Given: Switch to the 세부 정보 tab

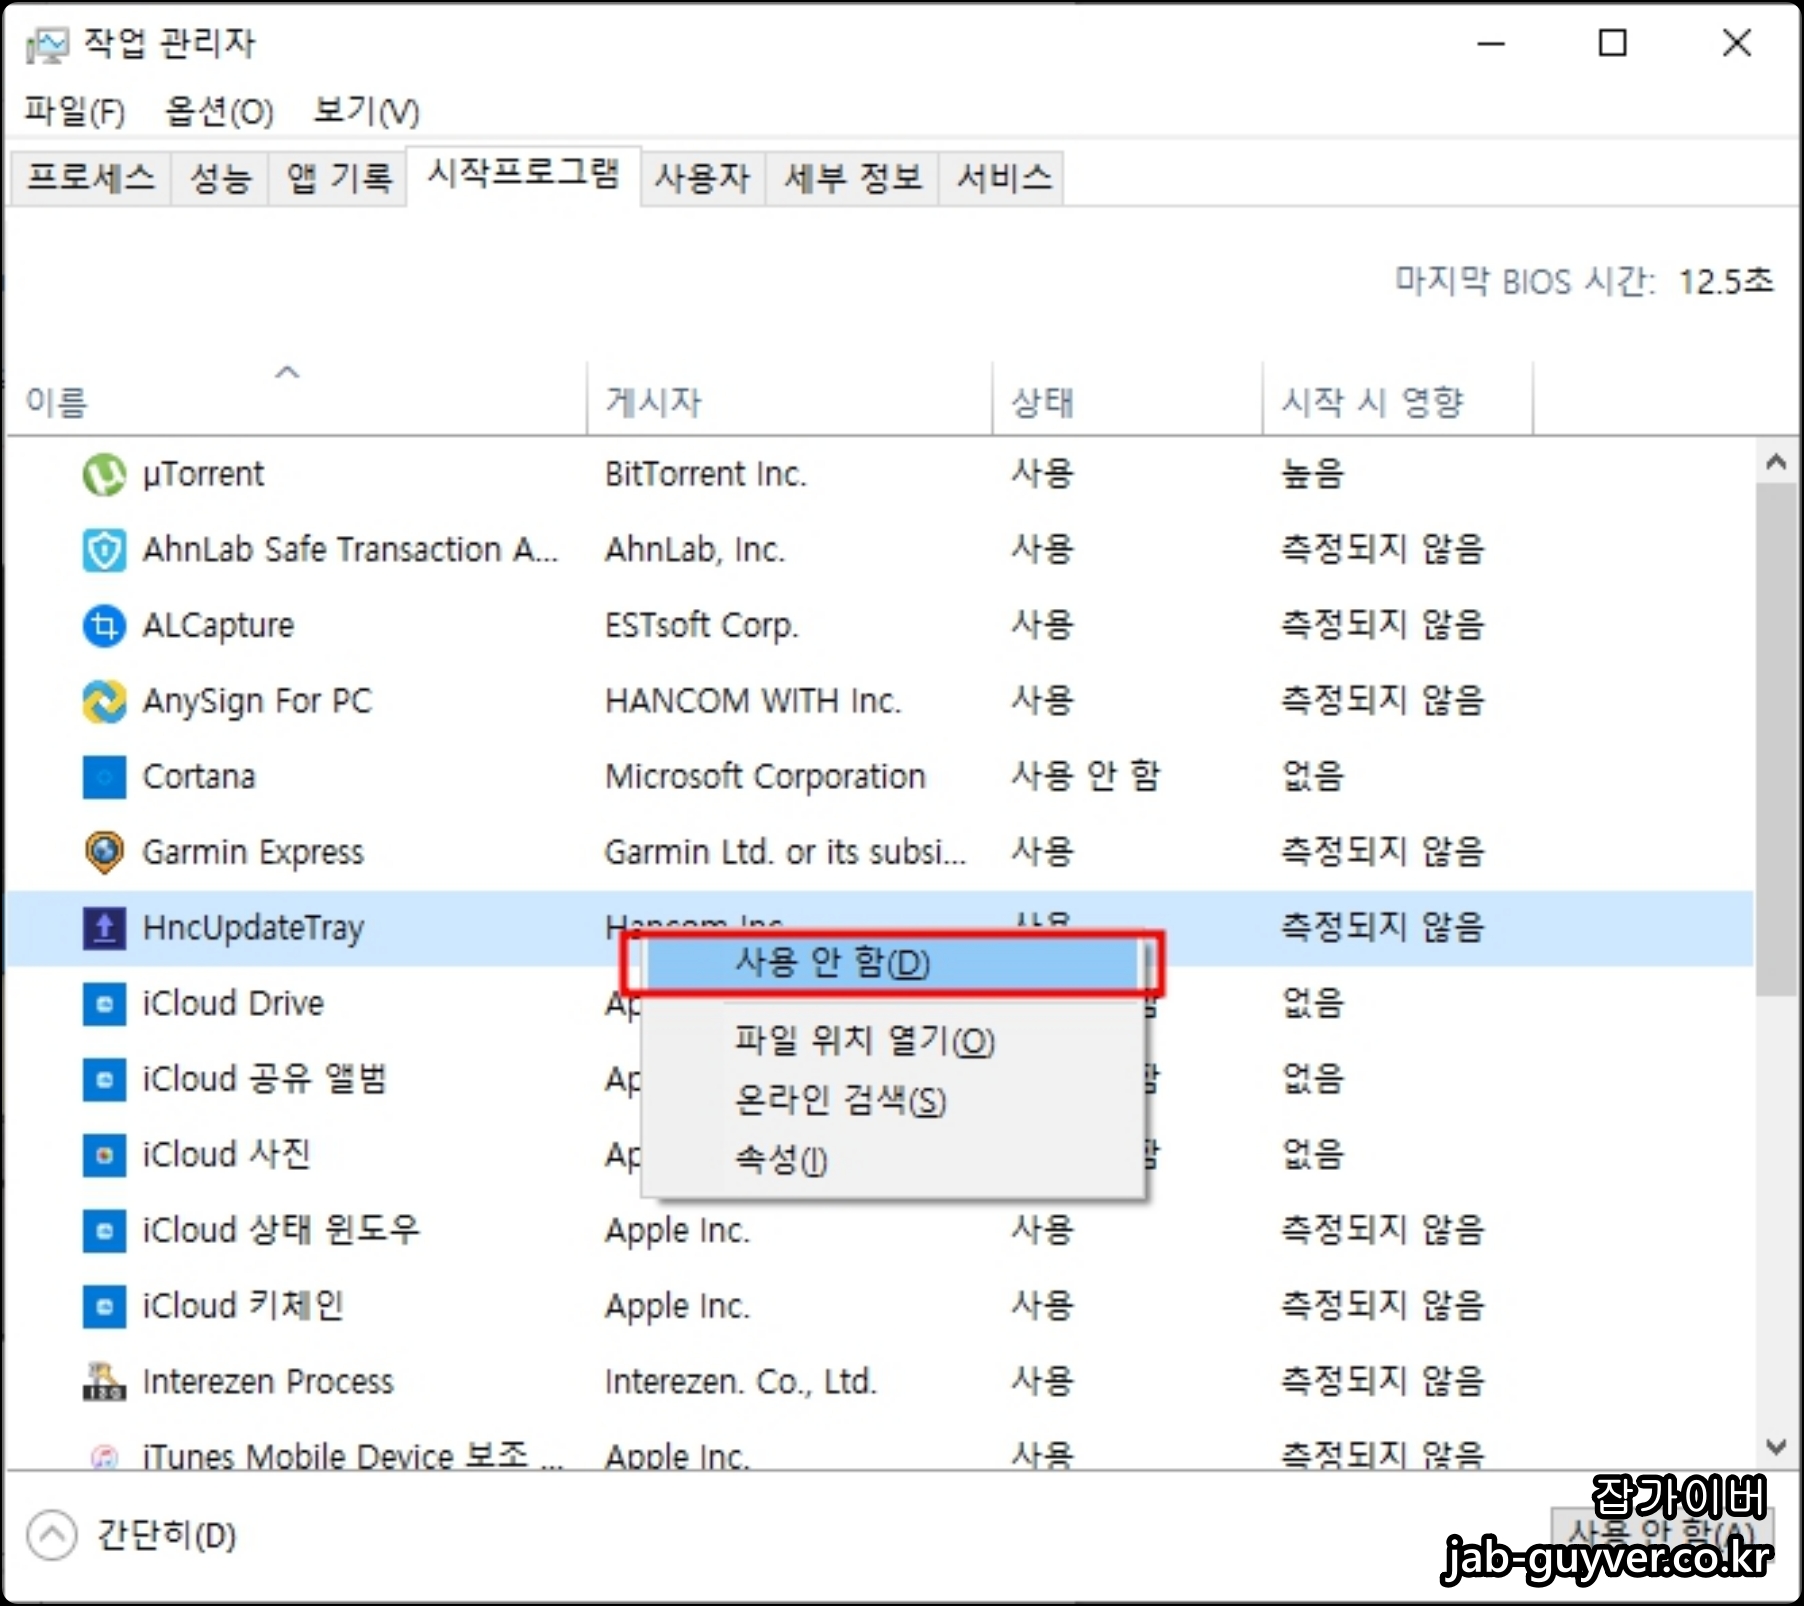Looking at the screenshot, I should pos(852,178).
